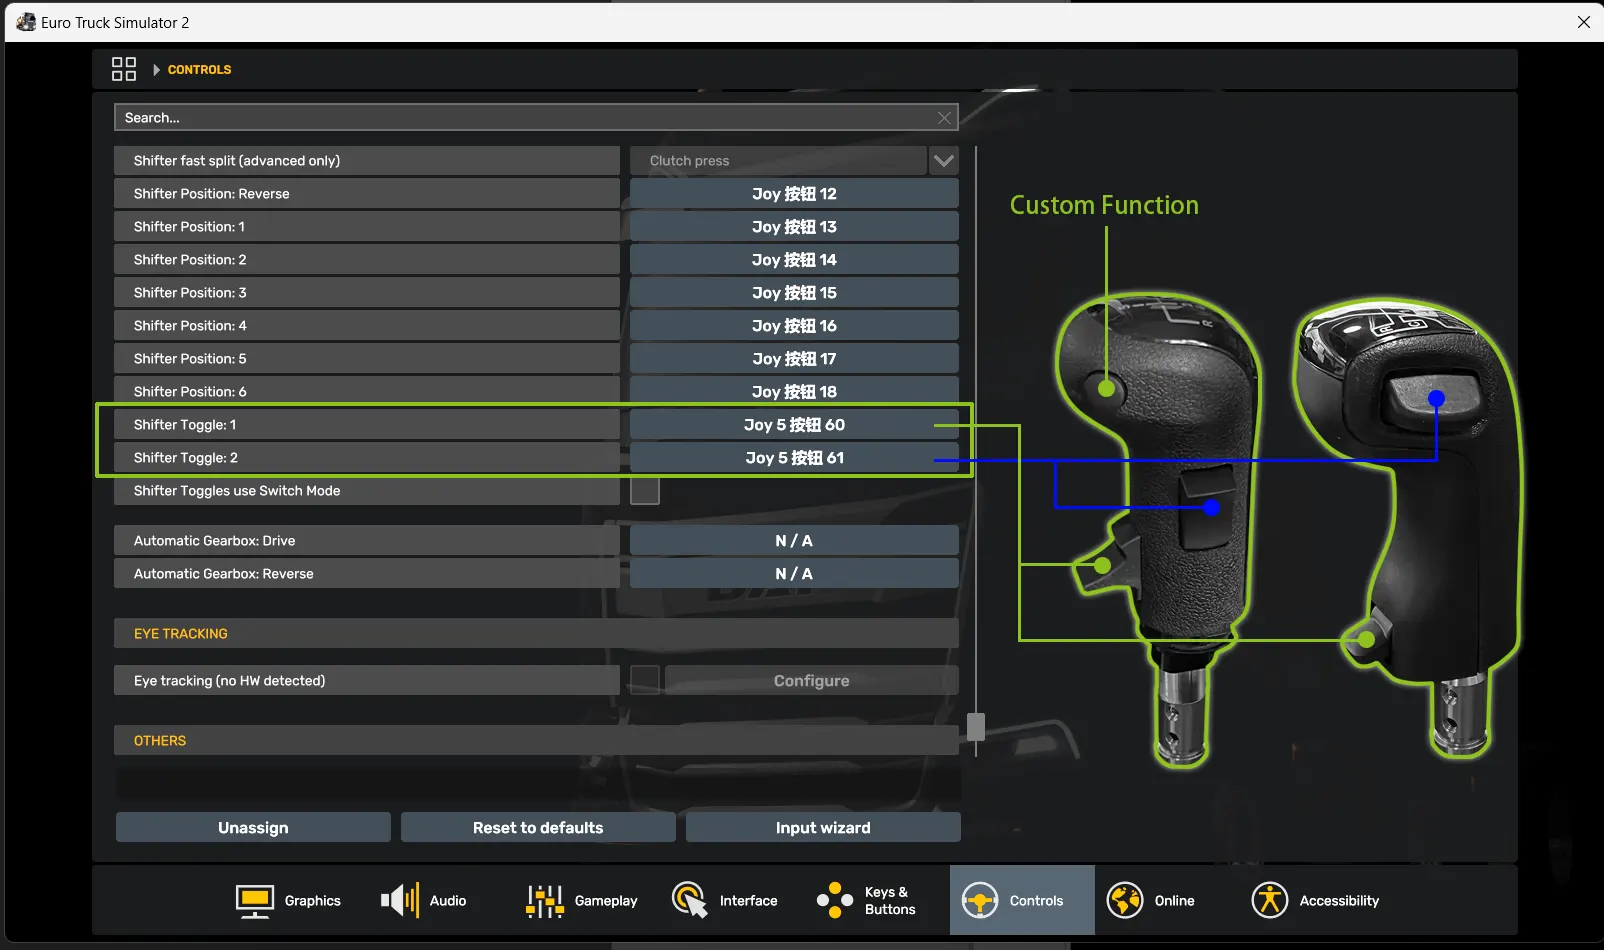The width and height of the screenshot is (1604, 950).
Task: Click the Euro Truck Simulator 2 title bar icon
Action: pyautogui.click(x=26, y=22)
